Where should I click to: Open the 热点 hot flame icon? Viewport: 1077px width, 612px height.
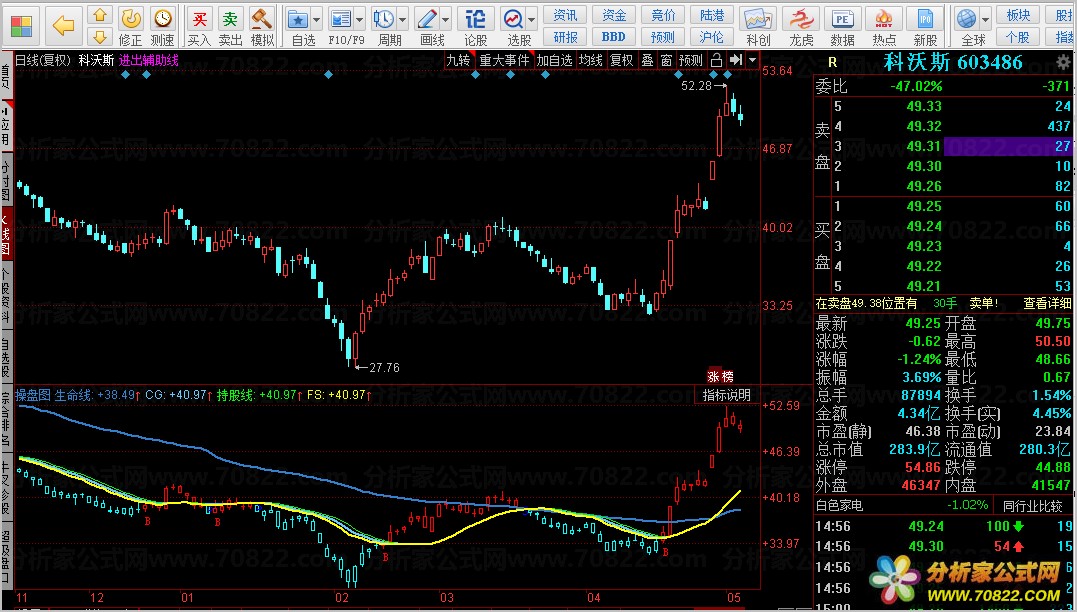(884, 19)
